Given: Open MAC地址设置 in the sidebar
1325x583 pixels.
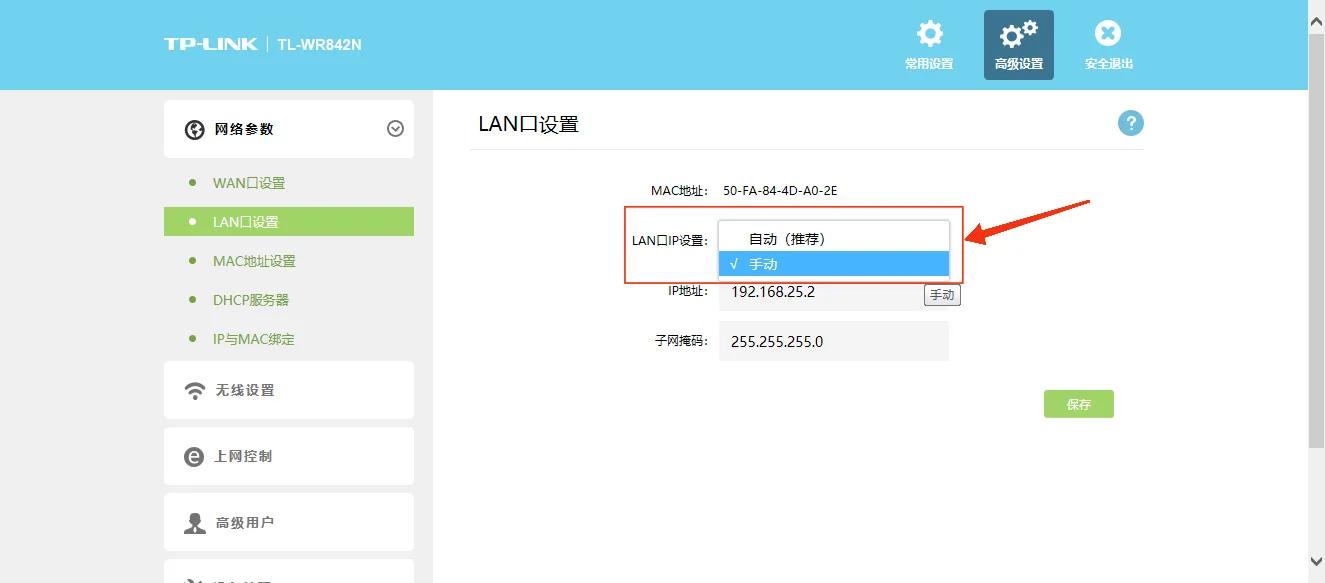Looking at the screenshot, I should [x=252, y=260].
